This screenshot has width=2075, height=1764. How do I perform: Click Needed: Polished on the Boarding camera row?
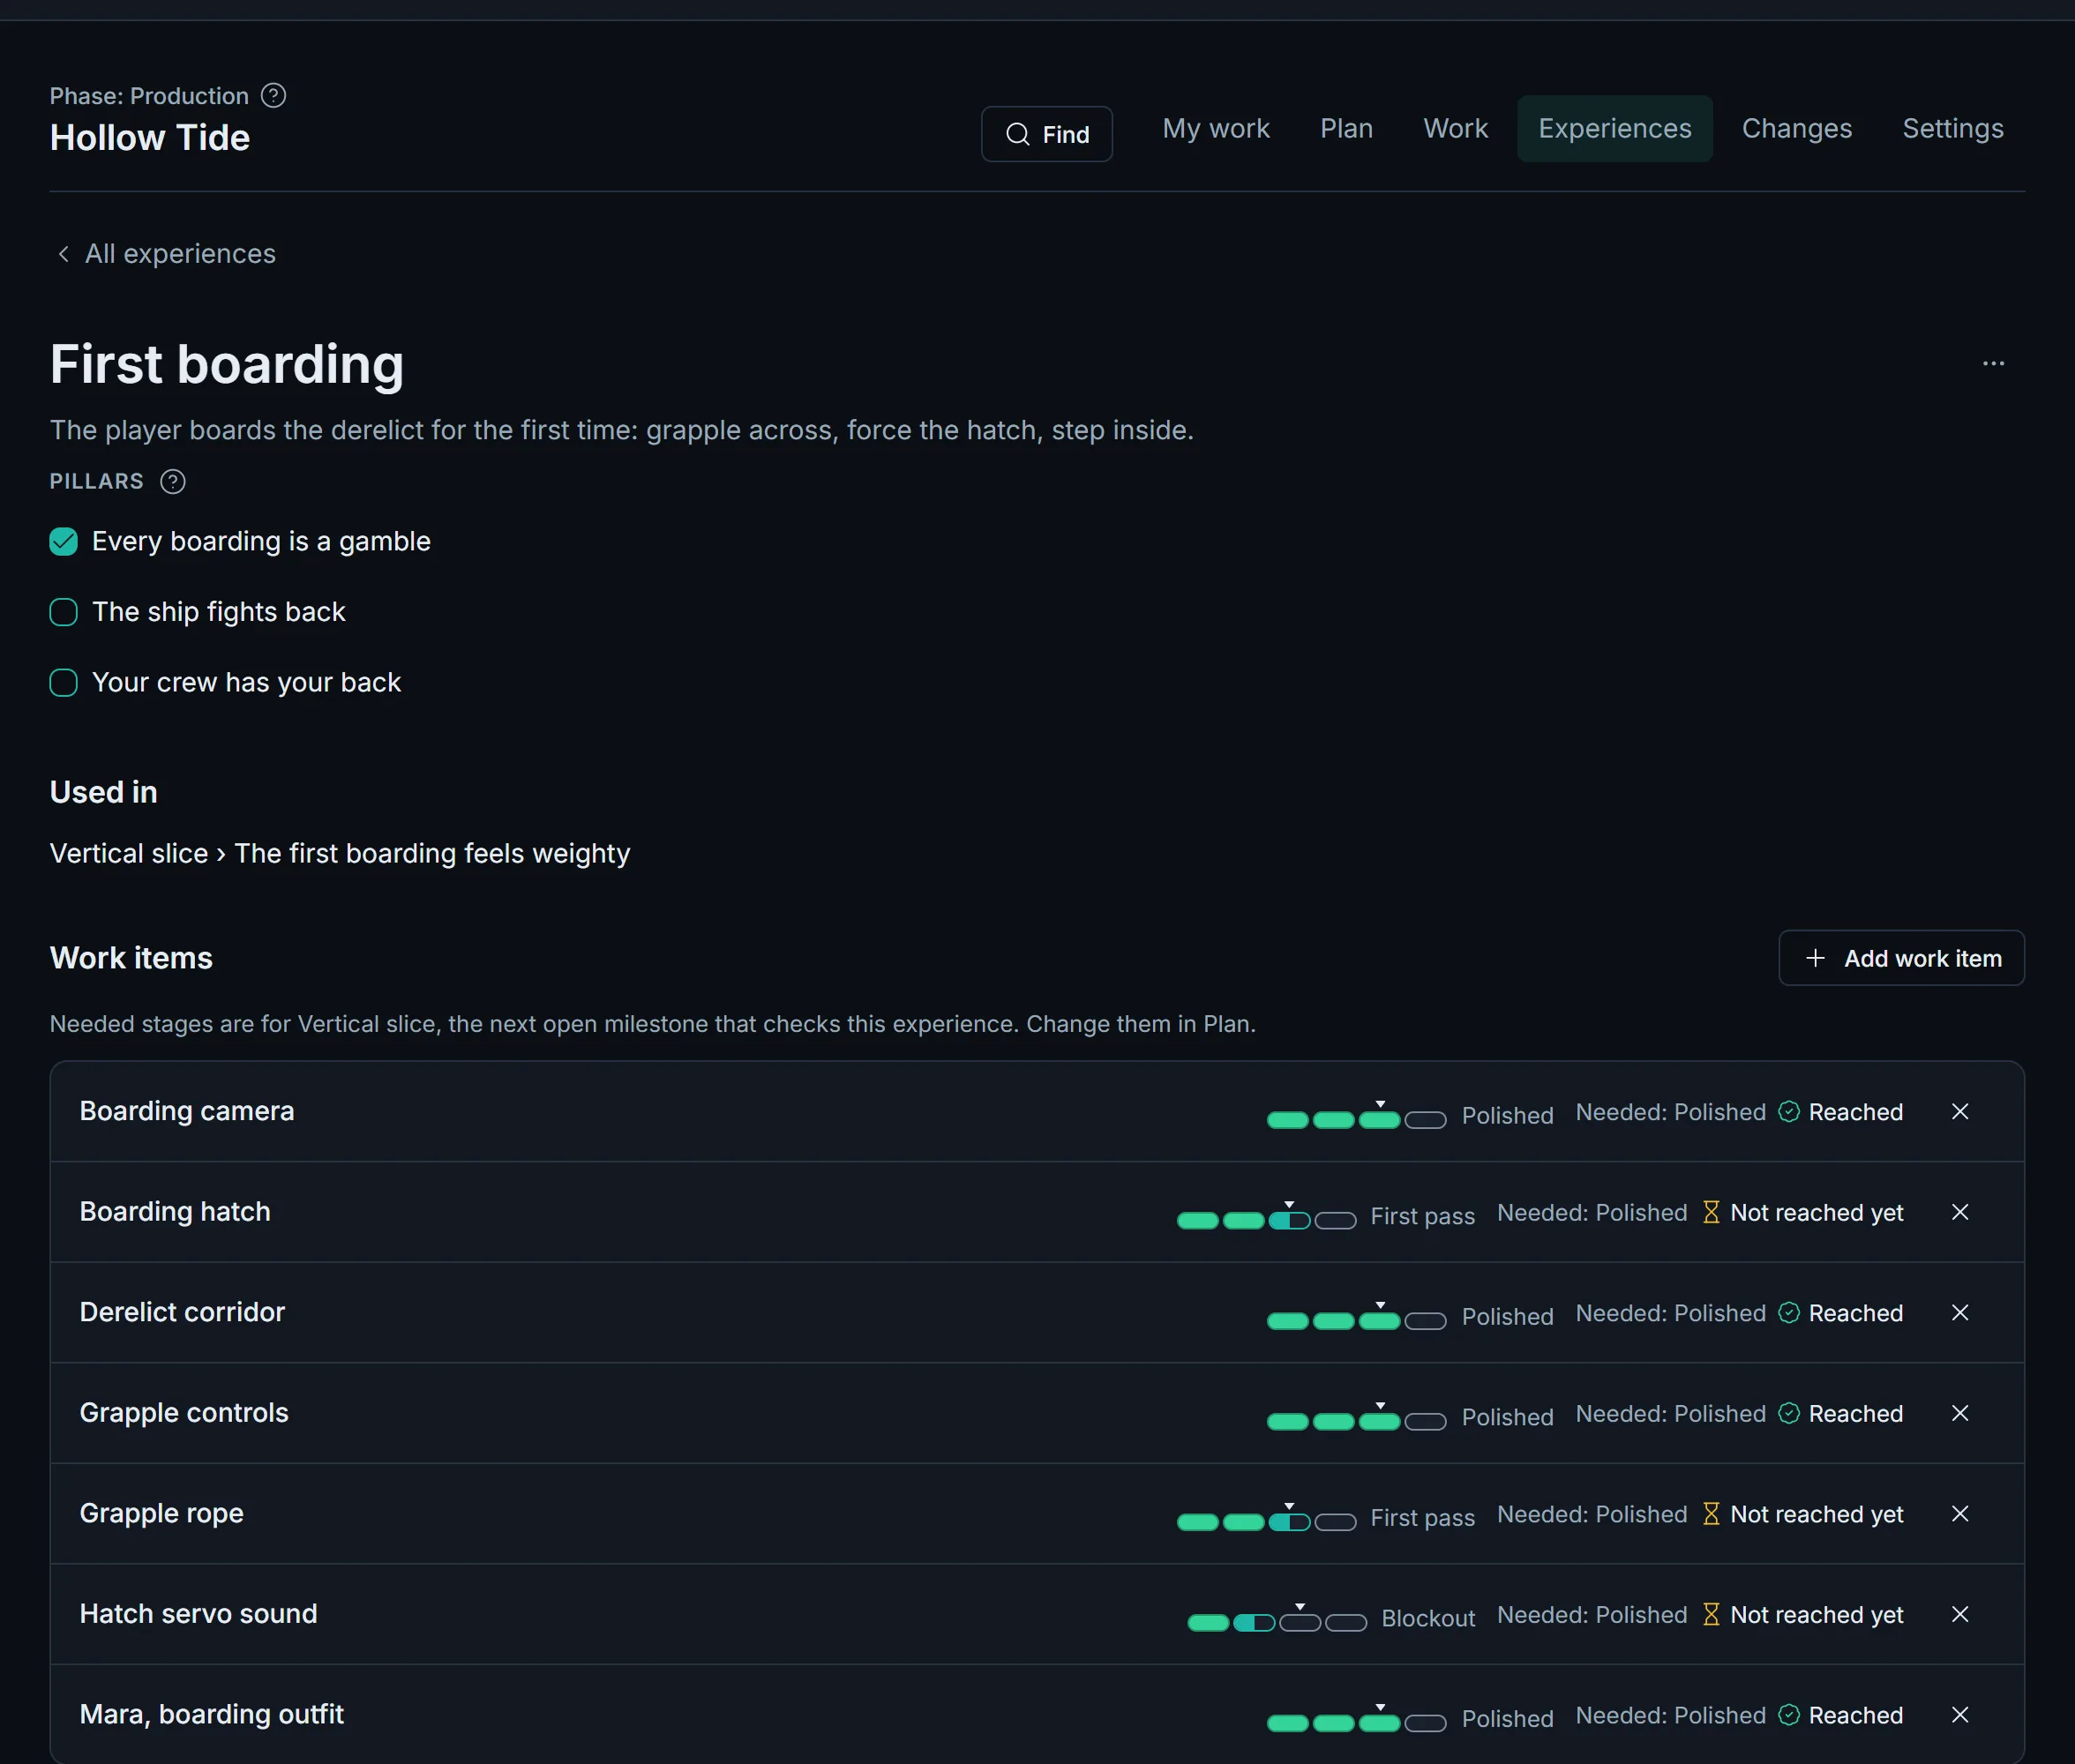click(x=1670, y=1112)
